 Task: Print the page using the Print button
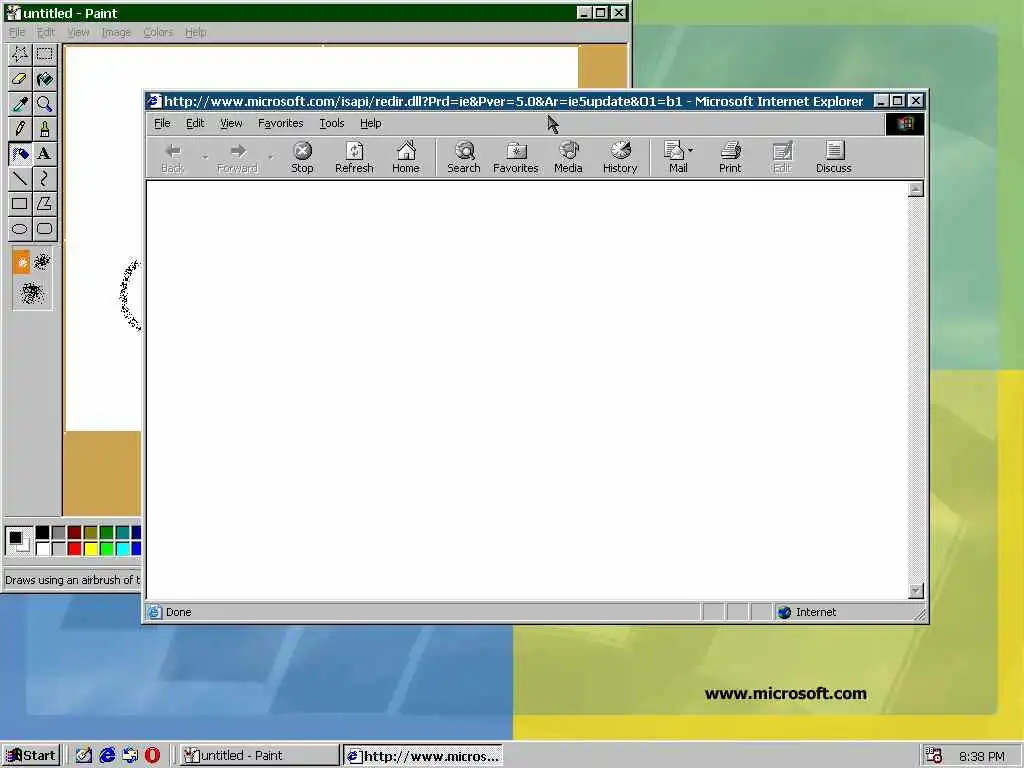pyautogui.click(x=730, y=157)
